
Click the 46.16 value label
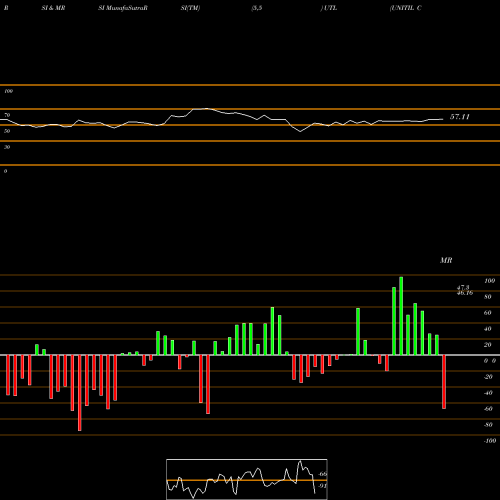465,293
